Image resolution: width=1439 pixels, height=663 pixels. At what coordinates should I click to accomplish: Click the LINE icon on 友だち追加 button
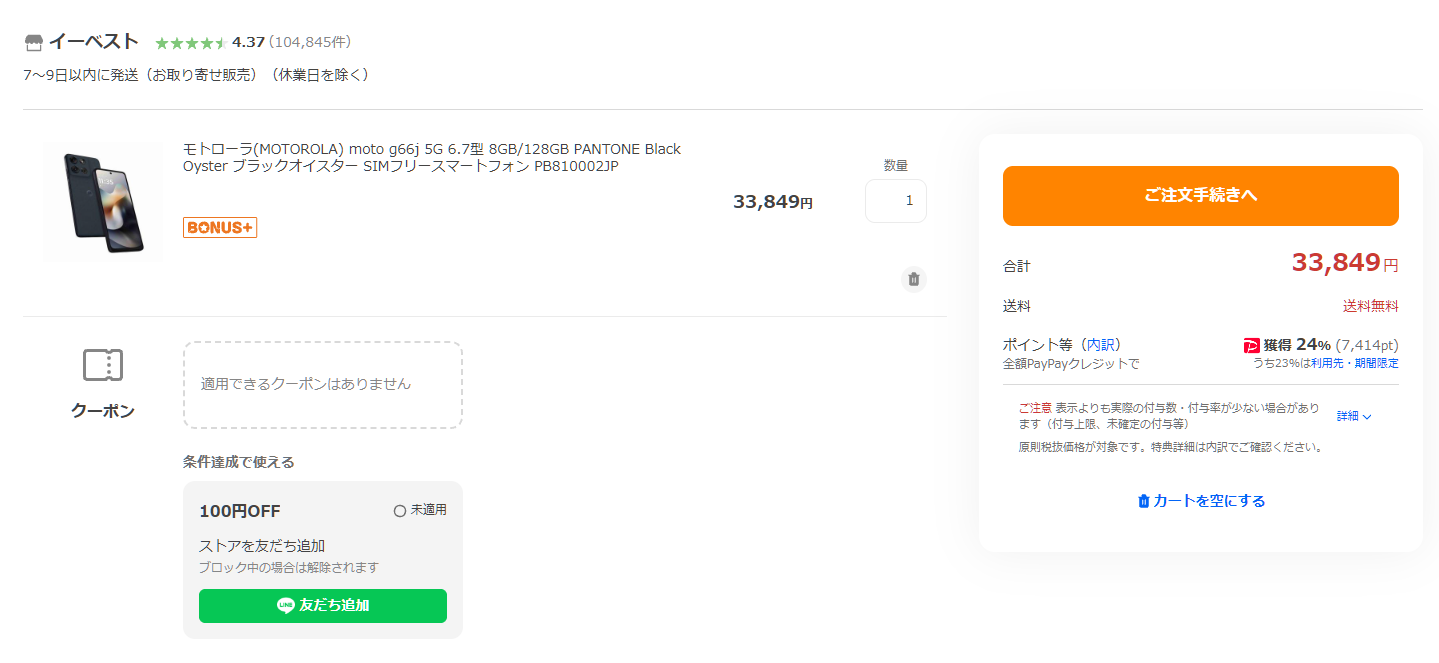[x=286, y=606]
